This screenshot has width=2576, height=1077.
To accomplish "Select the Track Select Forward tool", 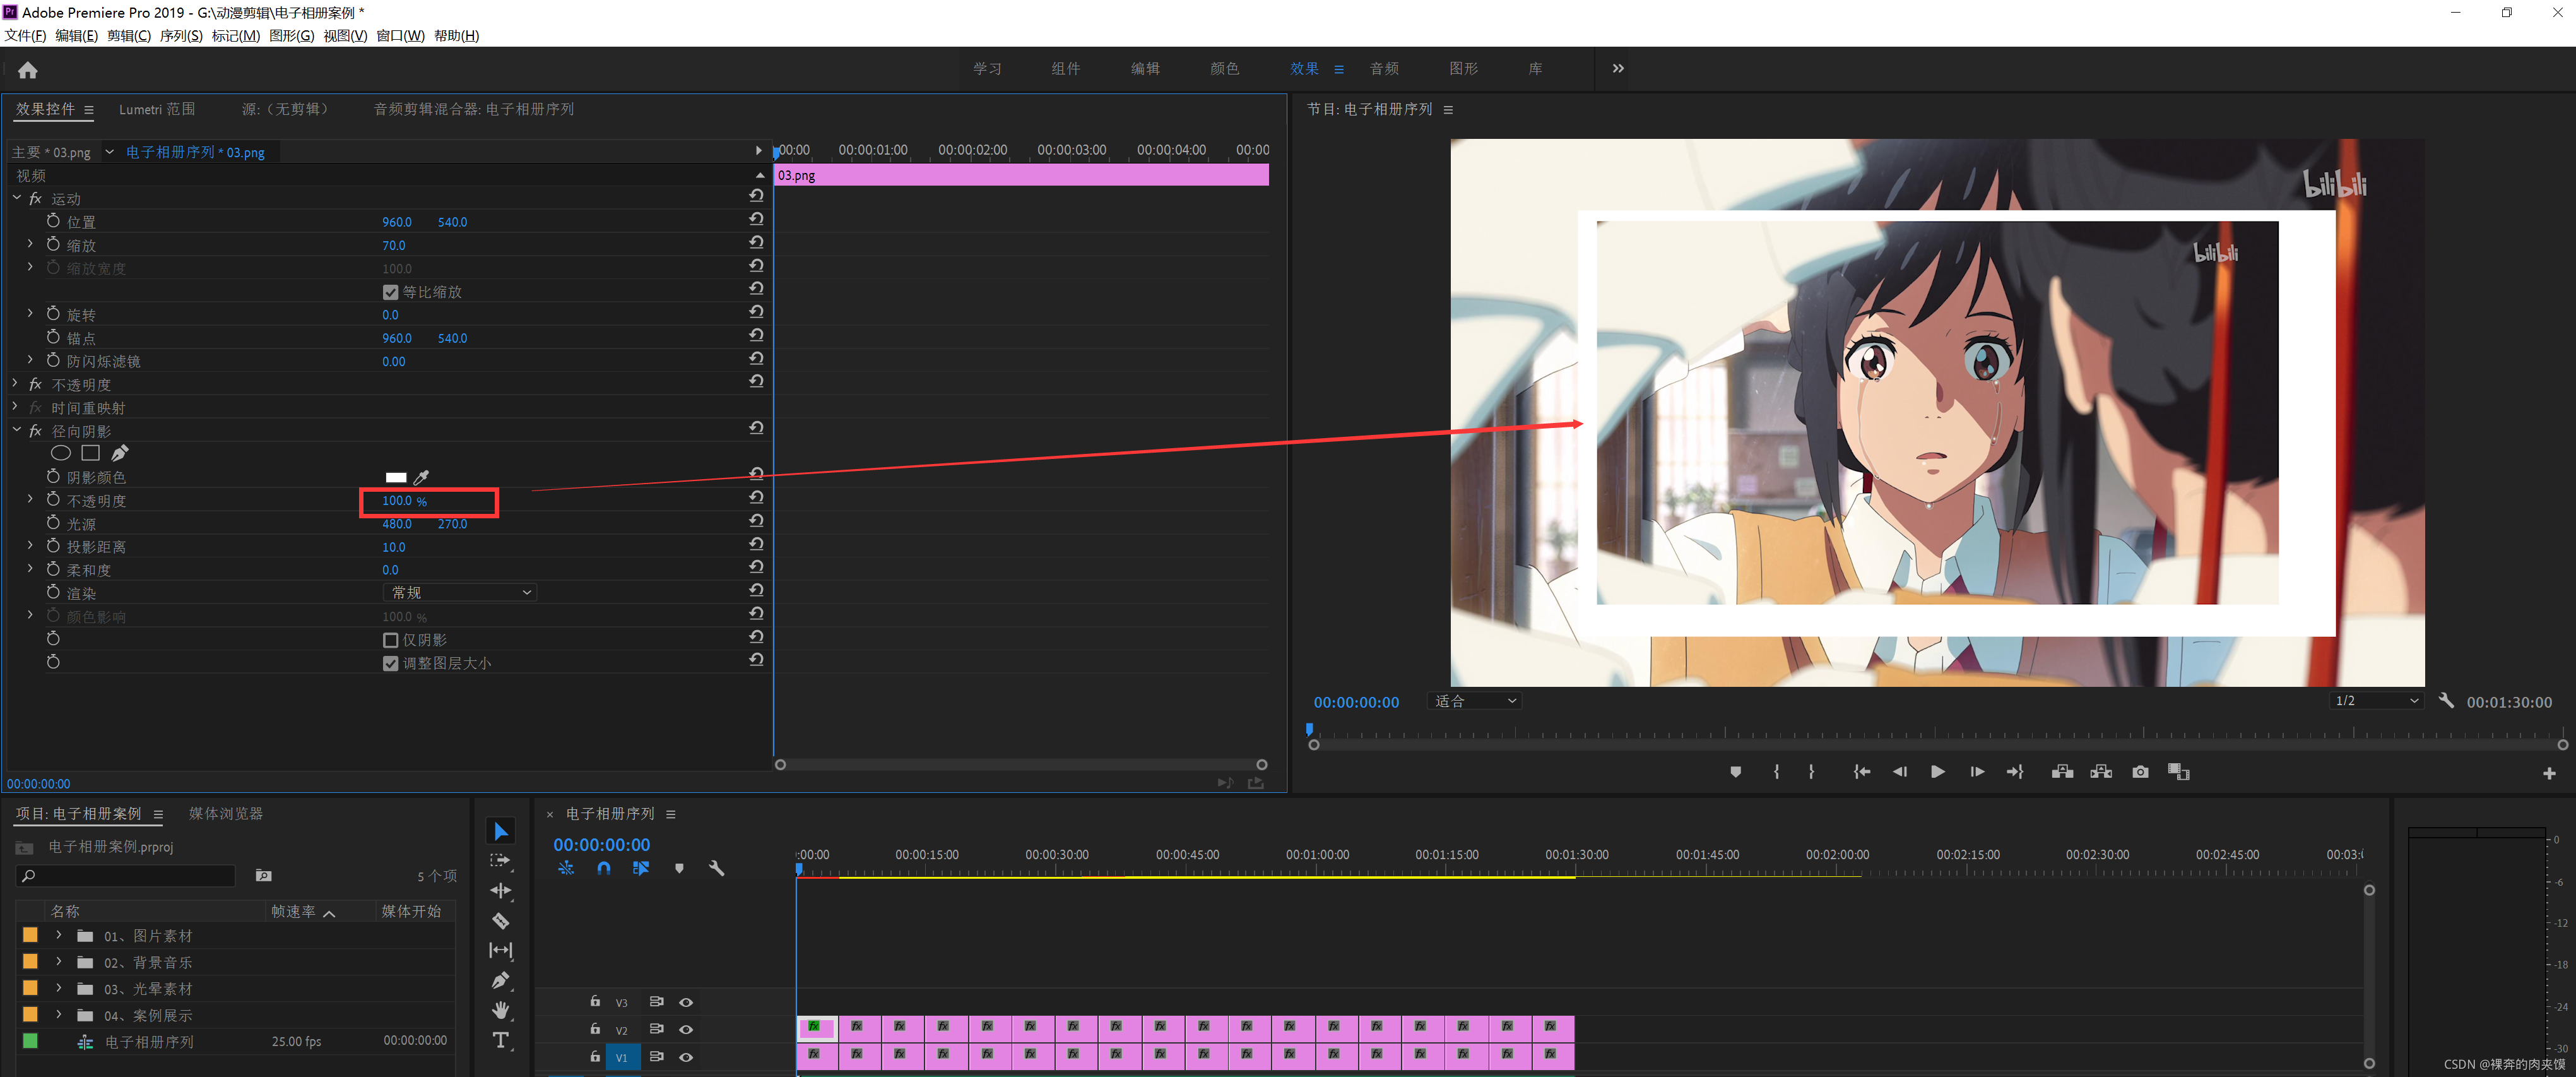I will 501,861.
